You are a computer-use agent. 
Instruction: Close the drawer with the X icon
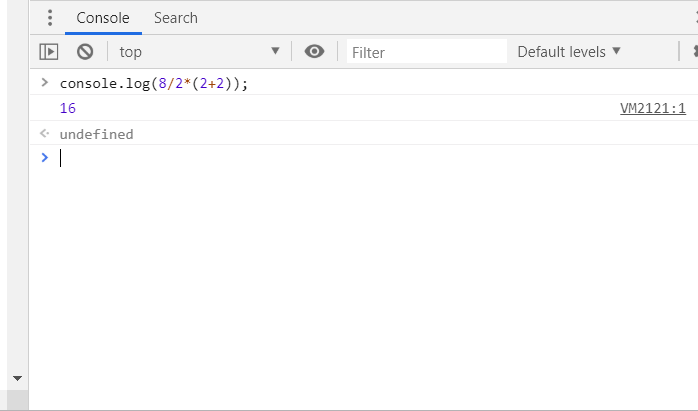[694, 18]
